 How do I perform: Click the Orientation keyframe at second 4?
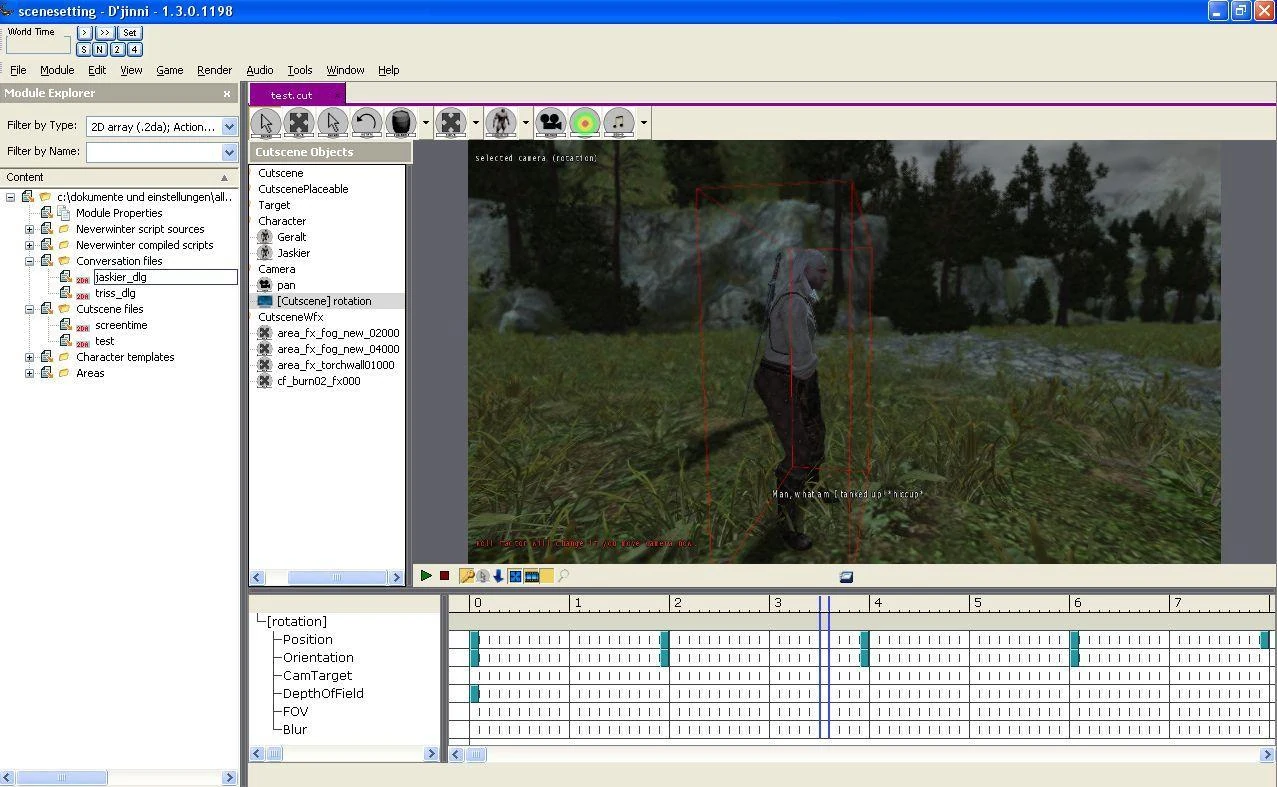(x=864, y=658)
